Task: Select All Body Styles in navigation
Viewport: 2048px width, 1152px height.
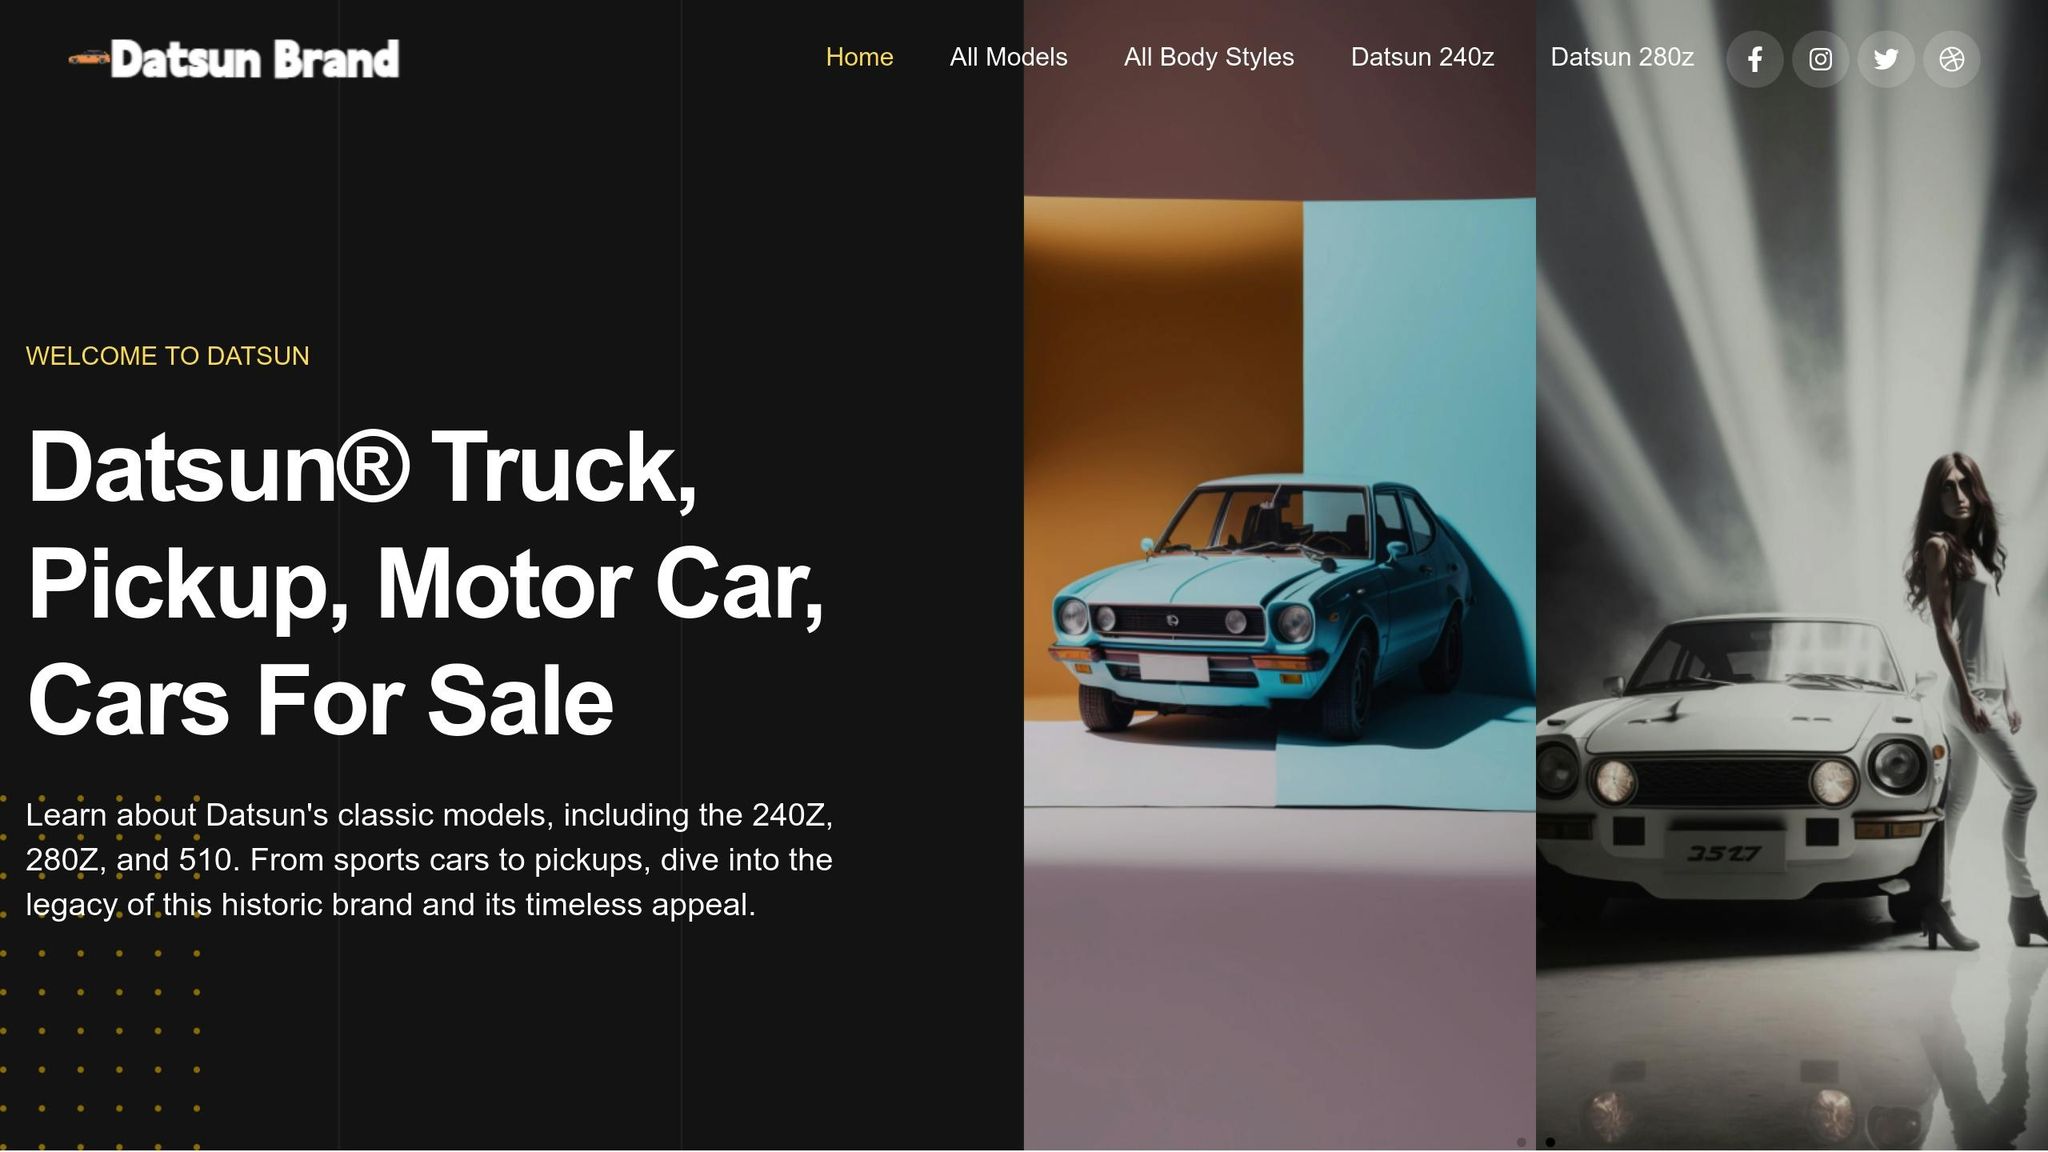Action: coord(1209,57)
